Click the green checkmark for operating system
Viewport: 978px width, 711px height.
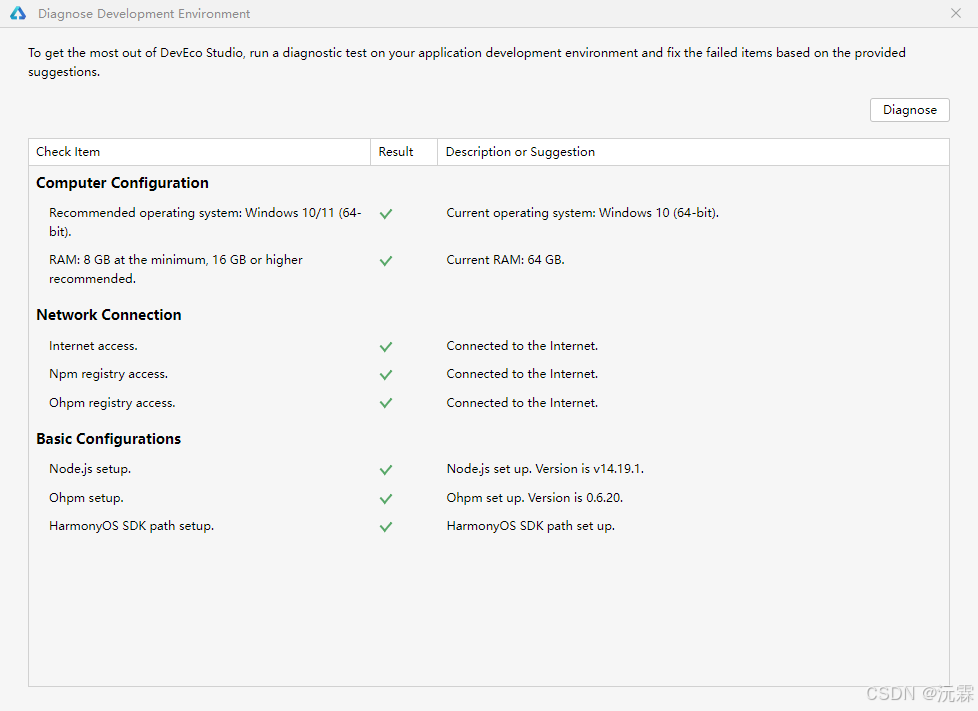pyautogui.click(x=386, y=214)
